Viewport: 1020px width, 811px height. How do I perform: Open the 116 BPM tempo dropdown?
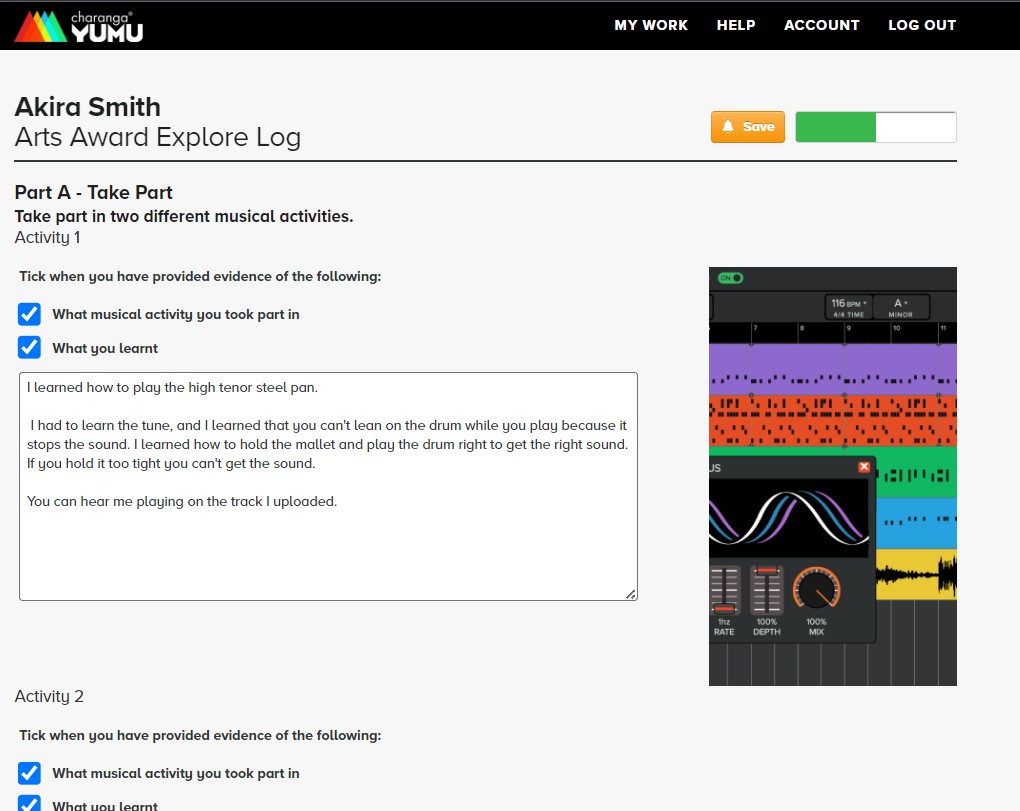point(847,306)
